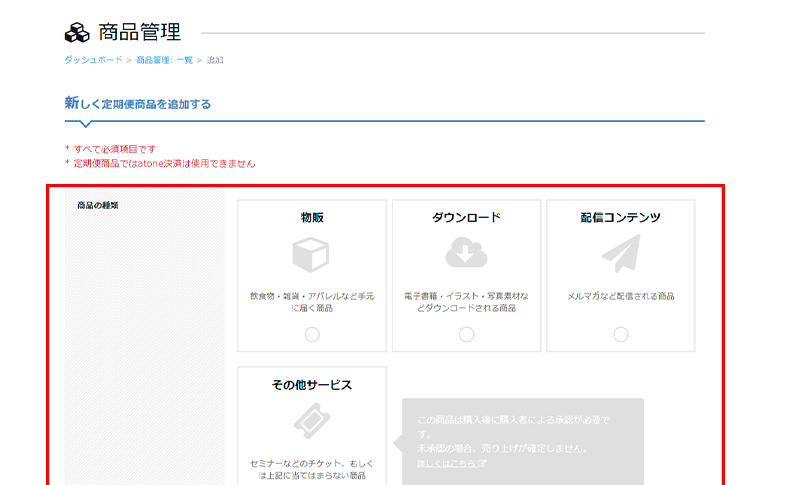
Task: Pick the 配信コンテンツ radio button
Action: (621, 334)
